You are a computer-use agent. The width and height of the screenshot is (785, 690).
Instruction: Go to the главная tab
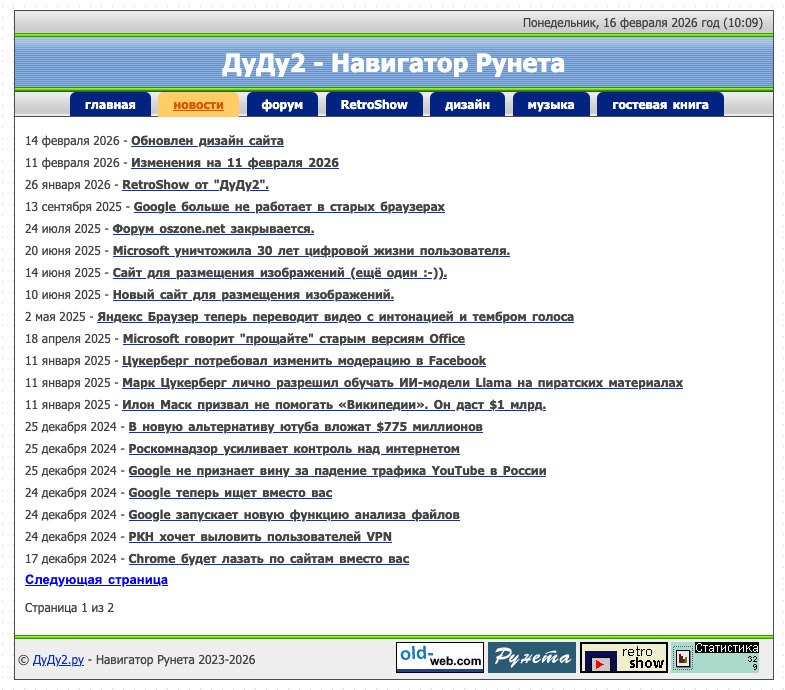coord(110,105)
